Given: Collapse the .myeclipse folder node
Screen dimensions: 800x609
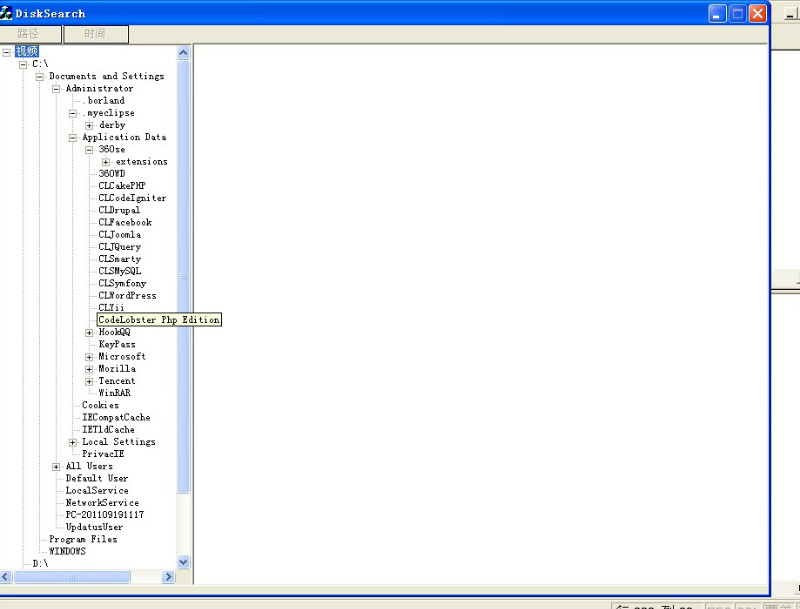Looking at the screenshot, I should [73, 113].
